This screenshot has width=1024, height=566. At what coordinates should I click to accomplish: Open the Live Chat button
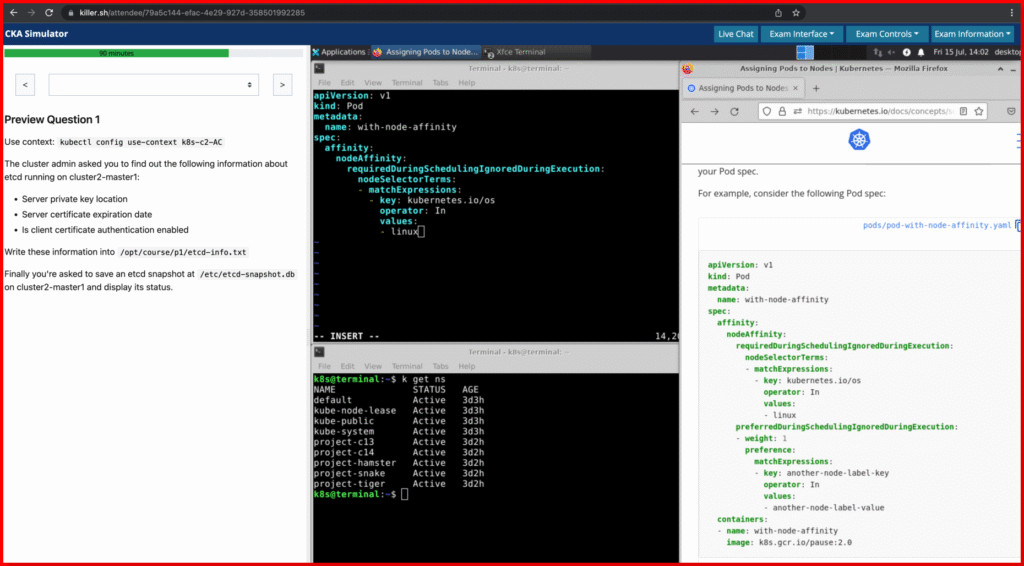tap(735, 34)
